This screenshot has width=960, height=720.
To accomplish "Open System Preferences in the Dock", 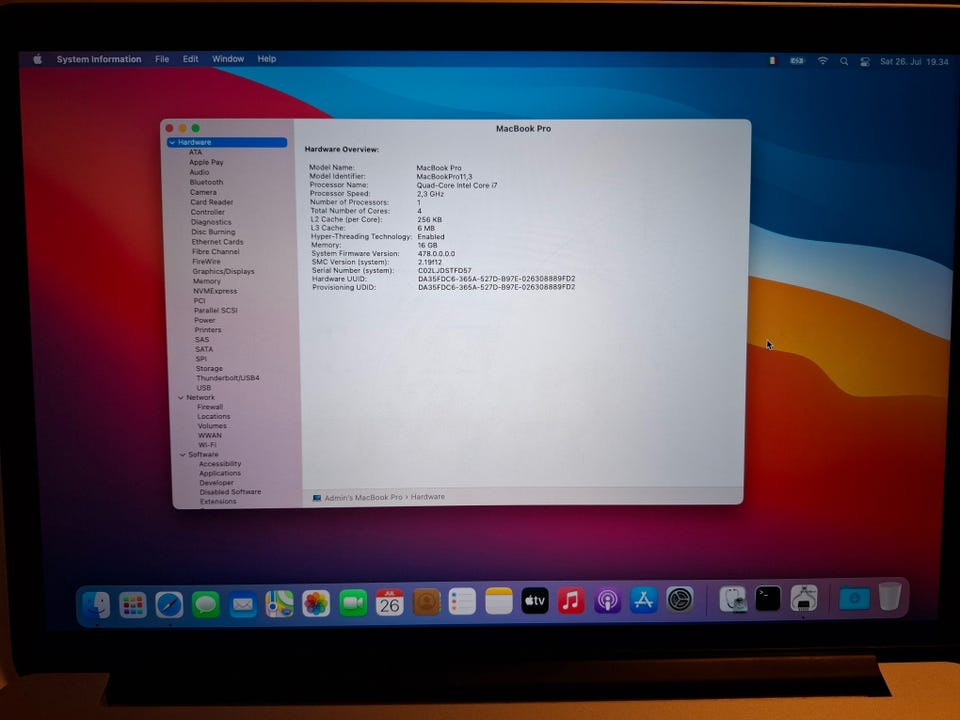I will [679, 599].
